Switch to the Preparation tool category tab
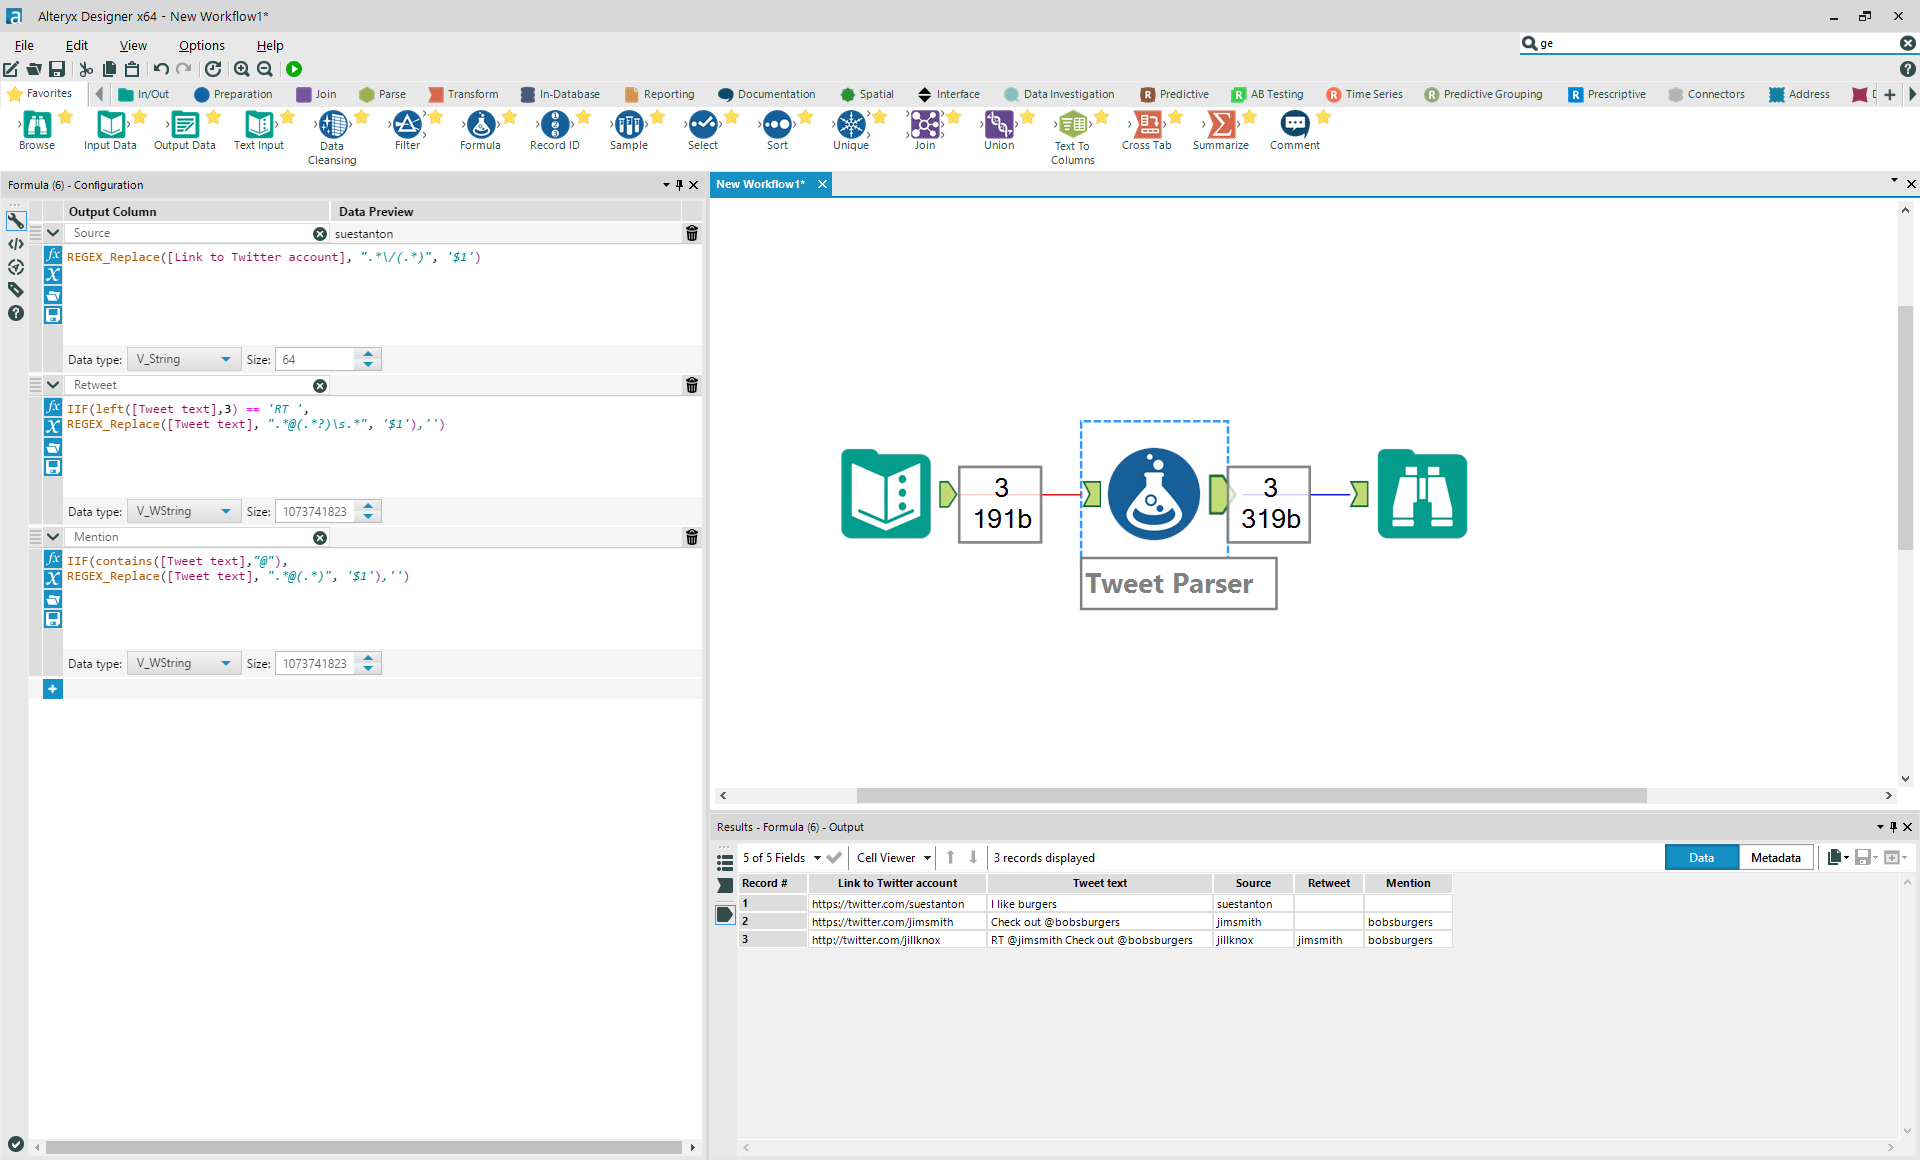This screenshot has width=1920, height=1160. coord(233,94)
